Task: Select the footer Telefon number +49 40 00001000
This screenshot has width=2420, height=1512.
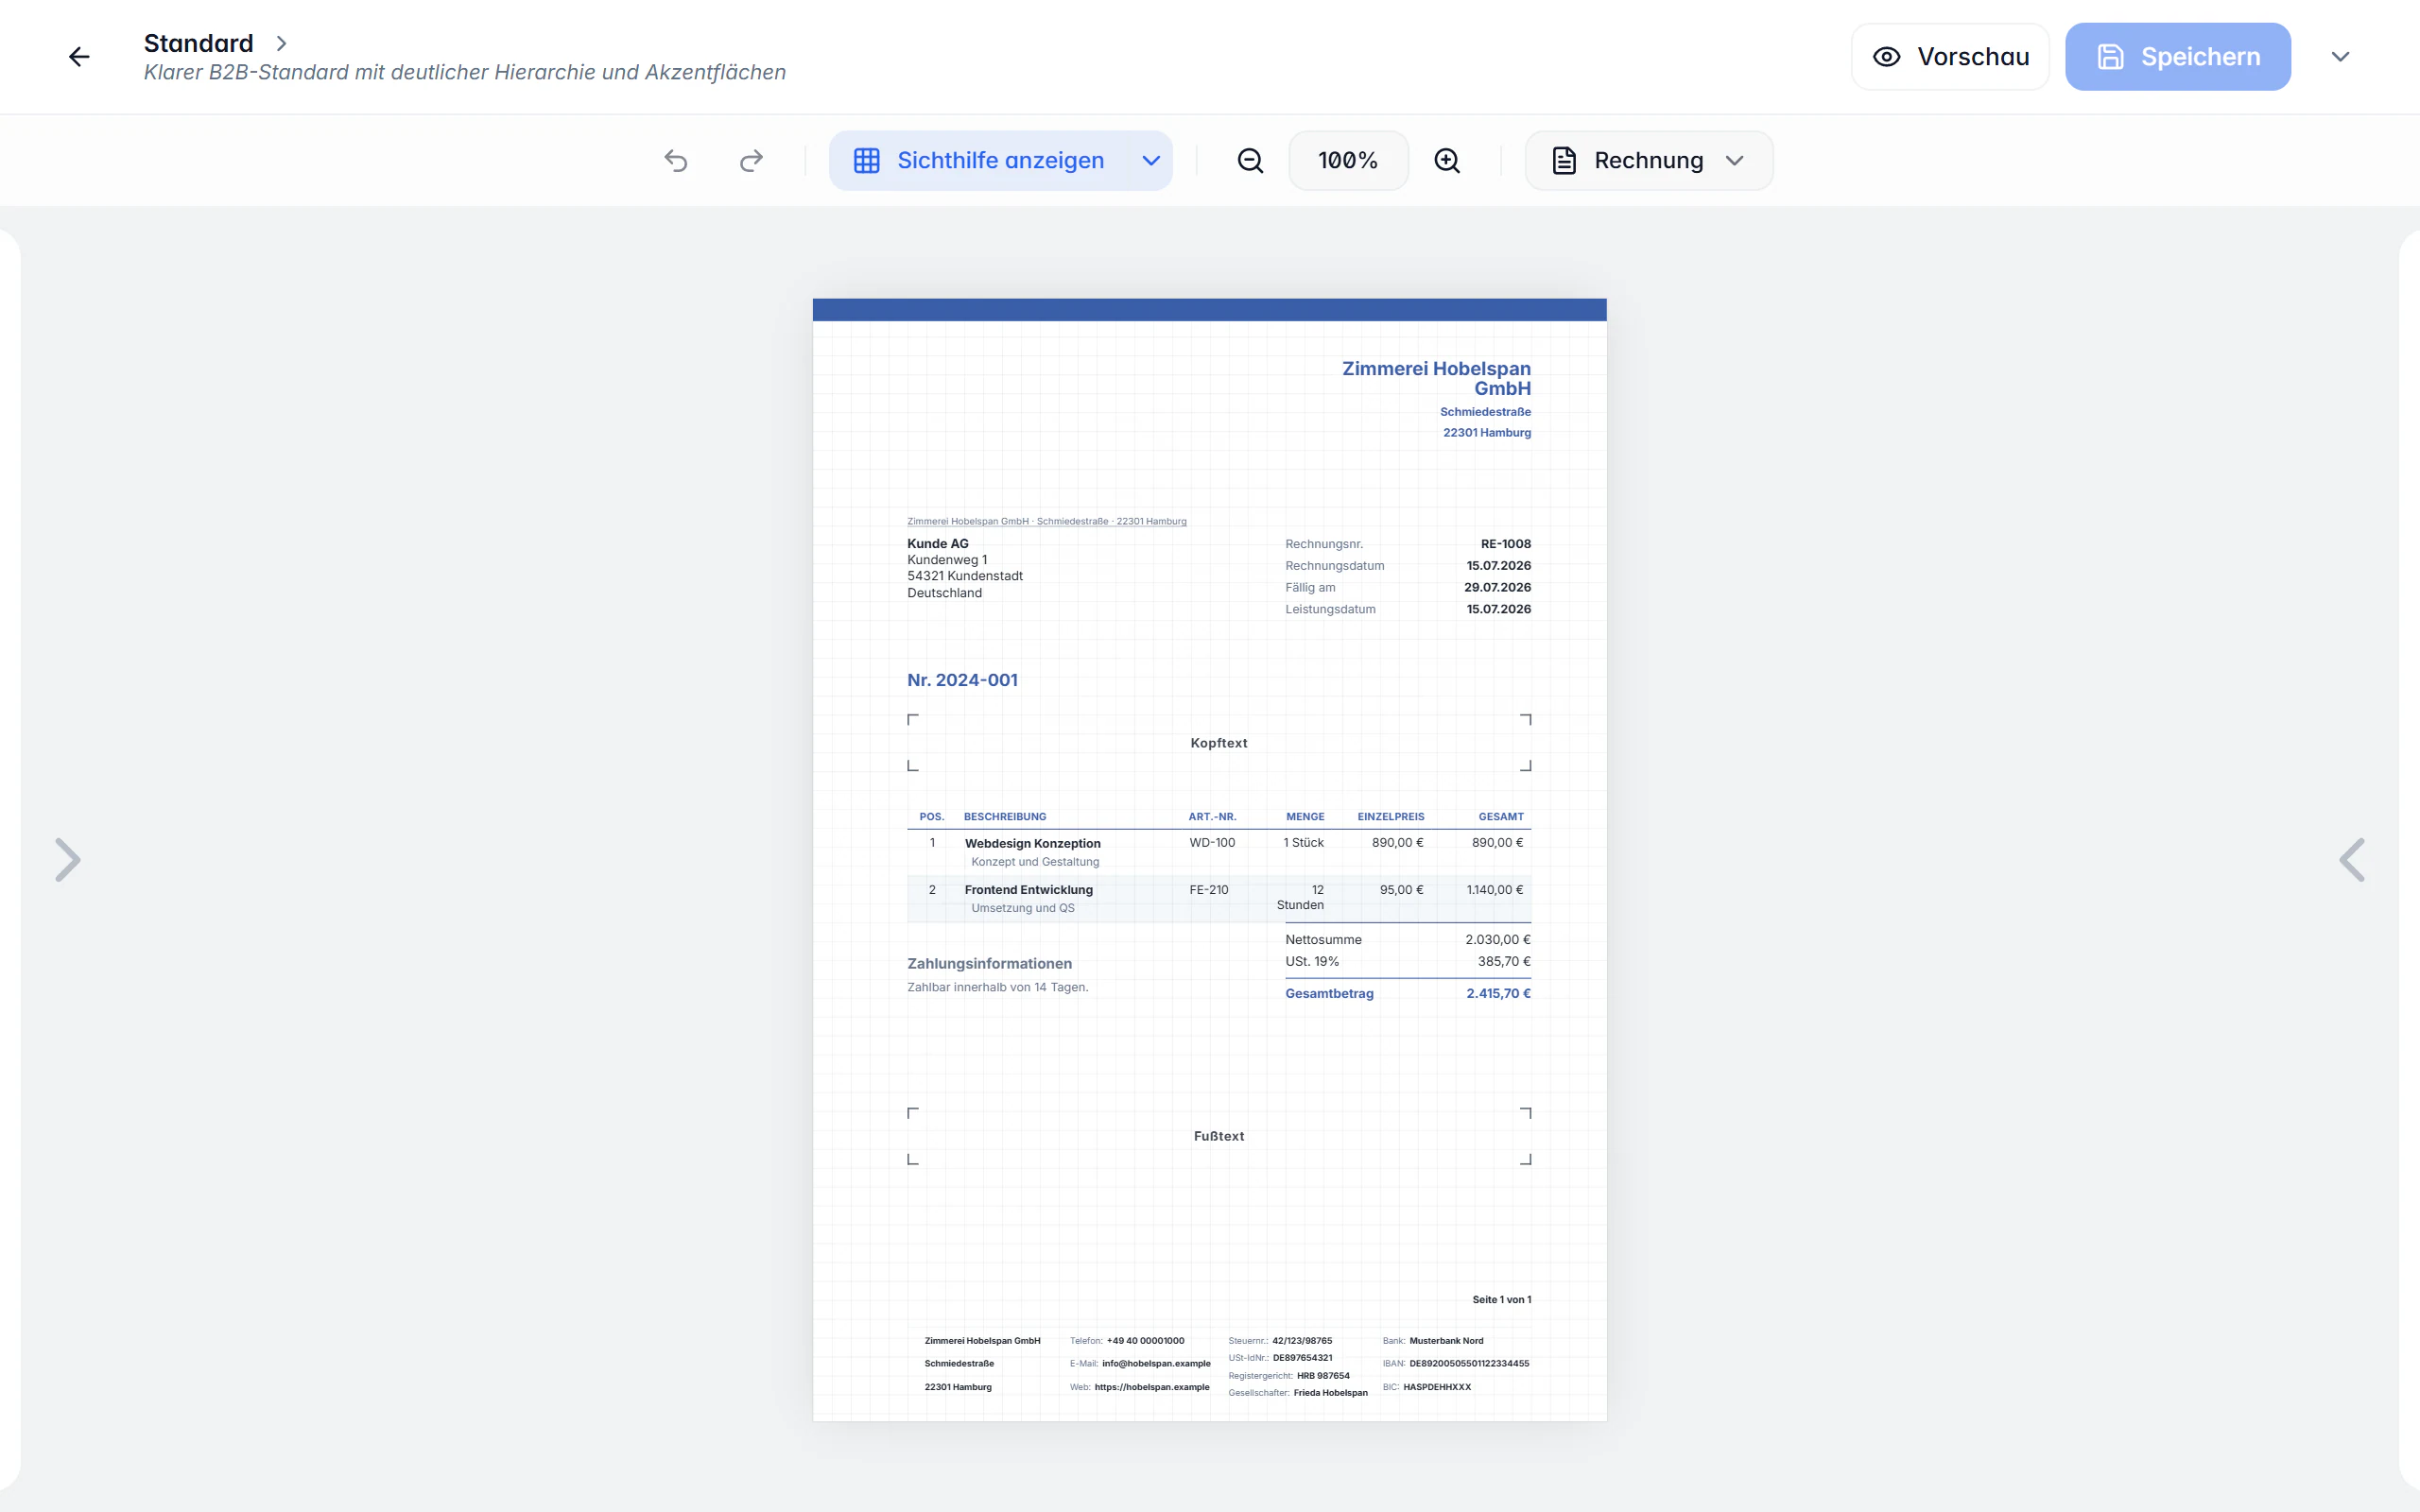Action: pos(1145,1341)
